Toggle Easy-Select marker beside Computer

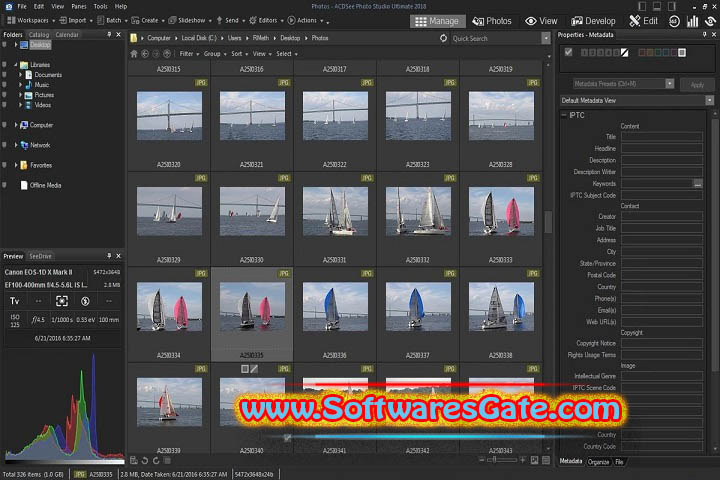pos(5,125)
